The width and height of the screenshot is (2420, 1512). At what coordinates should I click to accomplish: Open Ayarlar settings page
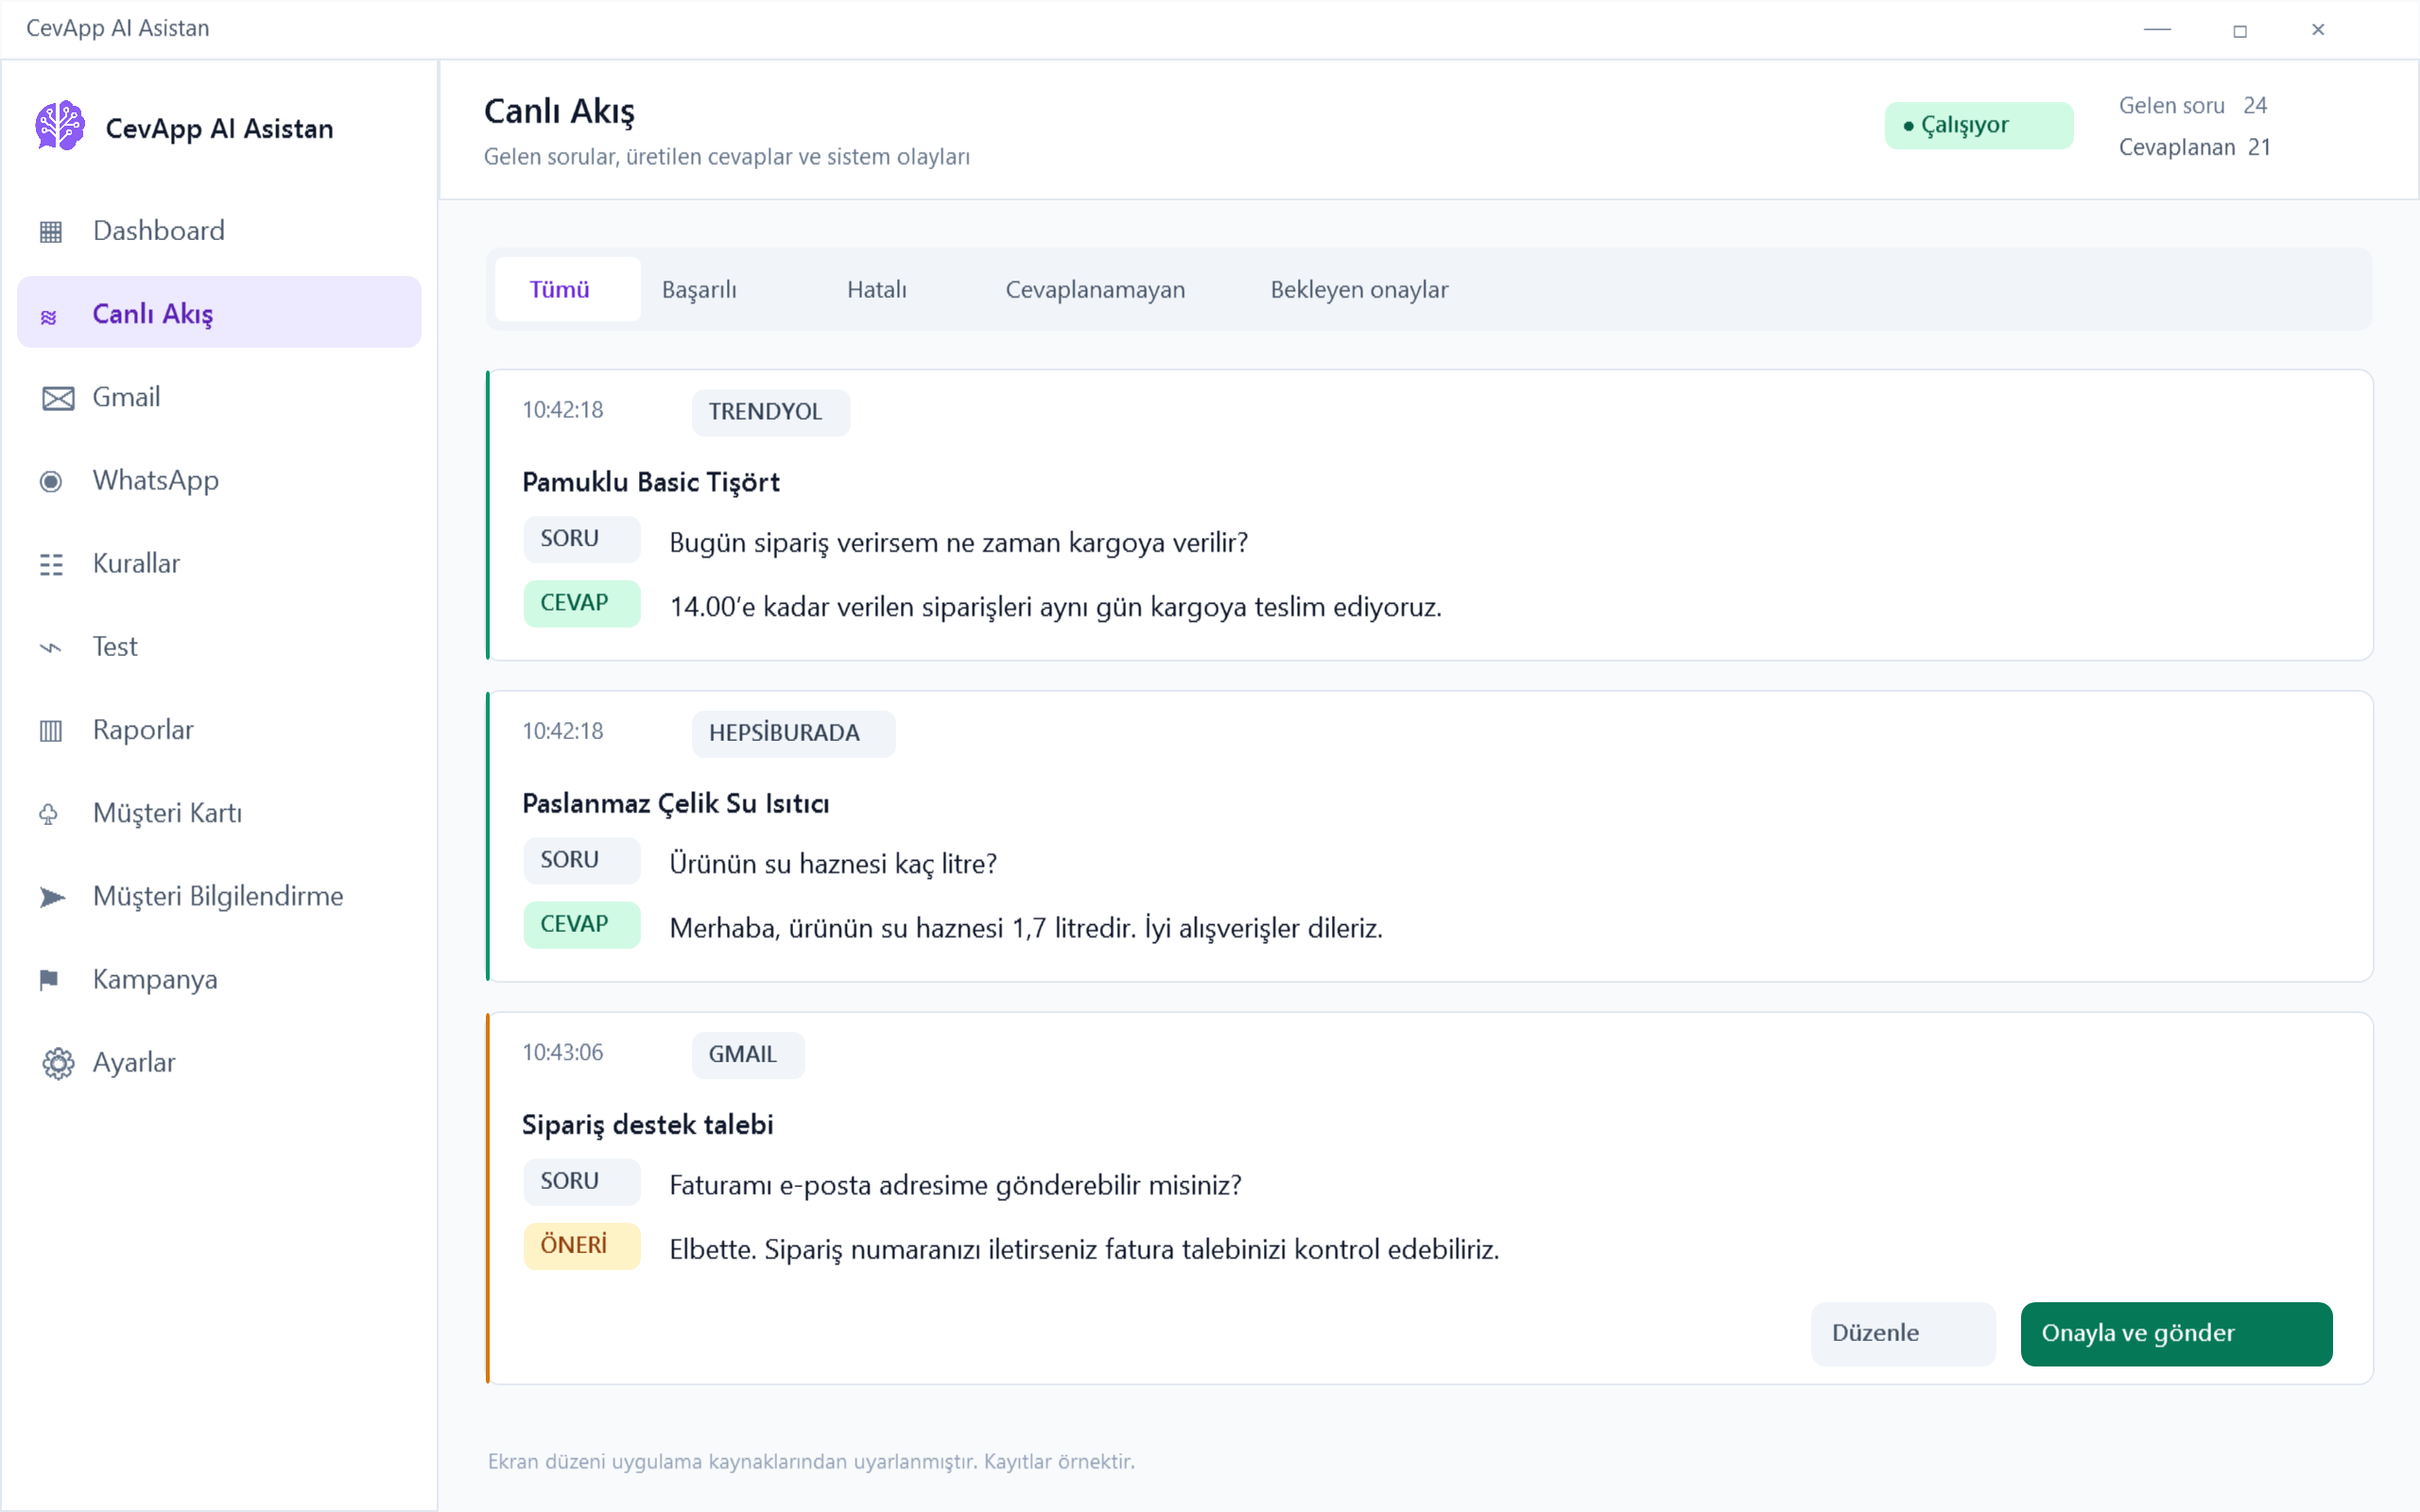[219, 1062]
